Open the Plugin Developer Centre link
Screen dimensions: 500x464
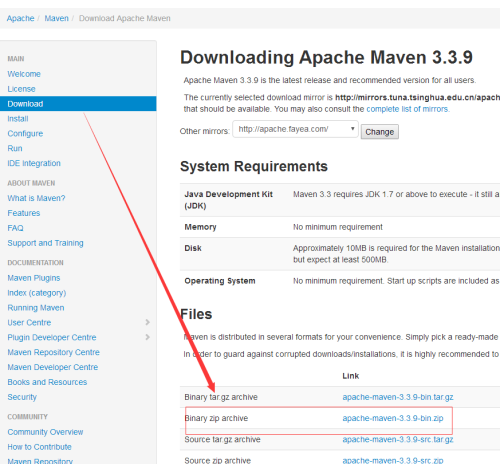point(52,337)
